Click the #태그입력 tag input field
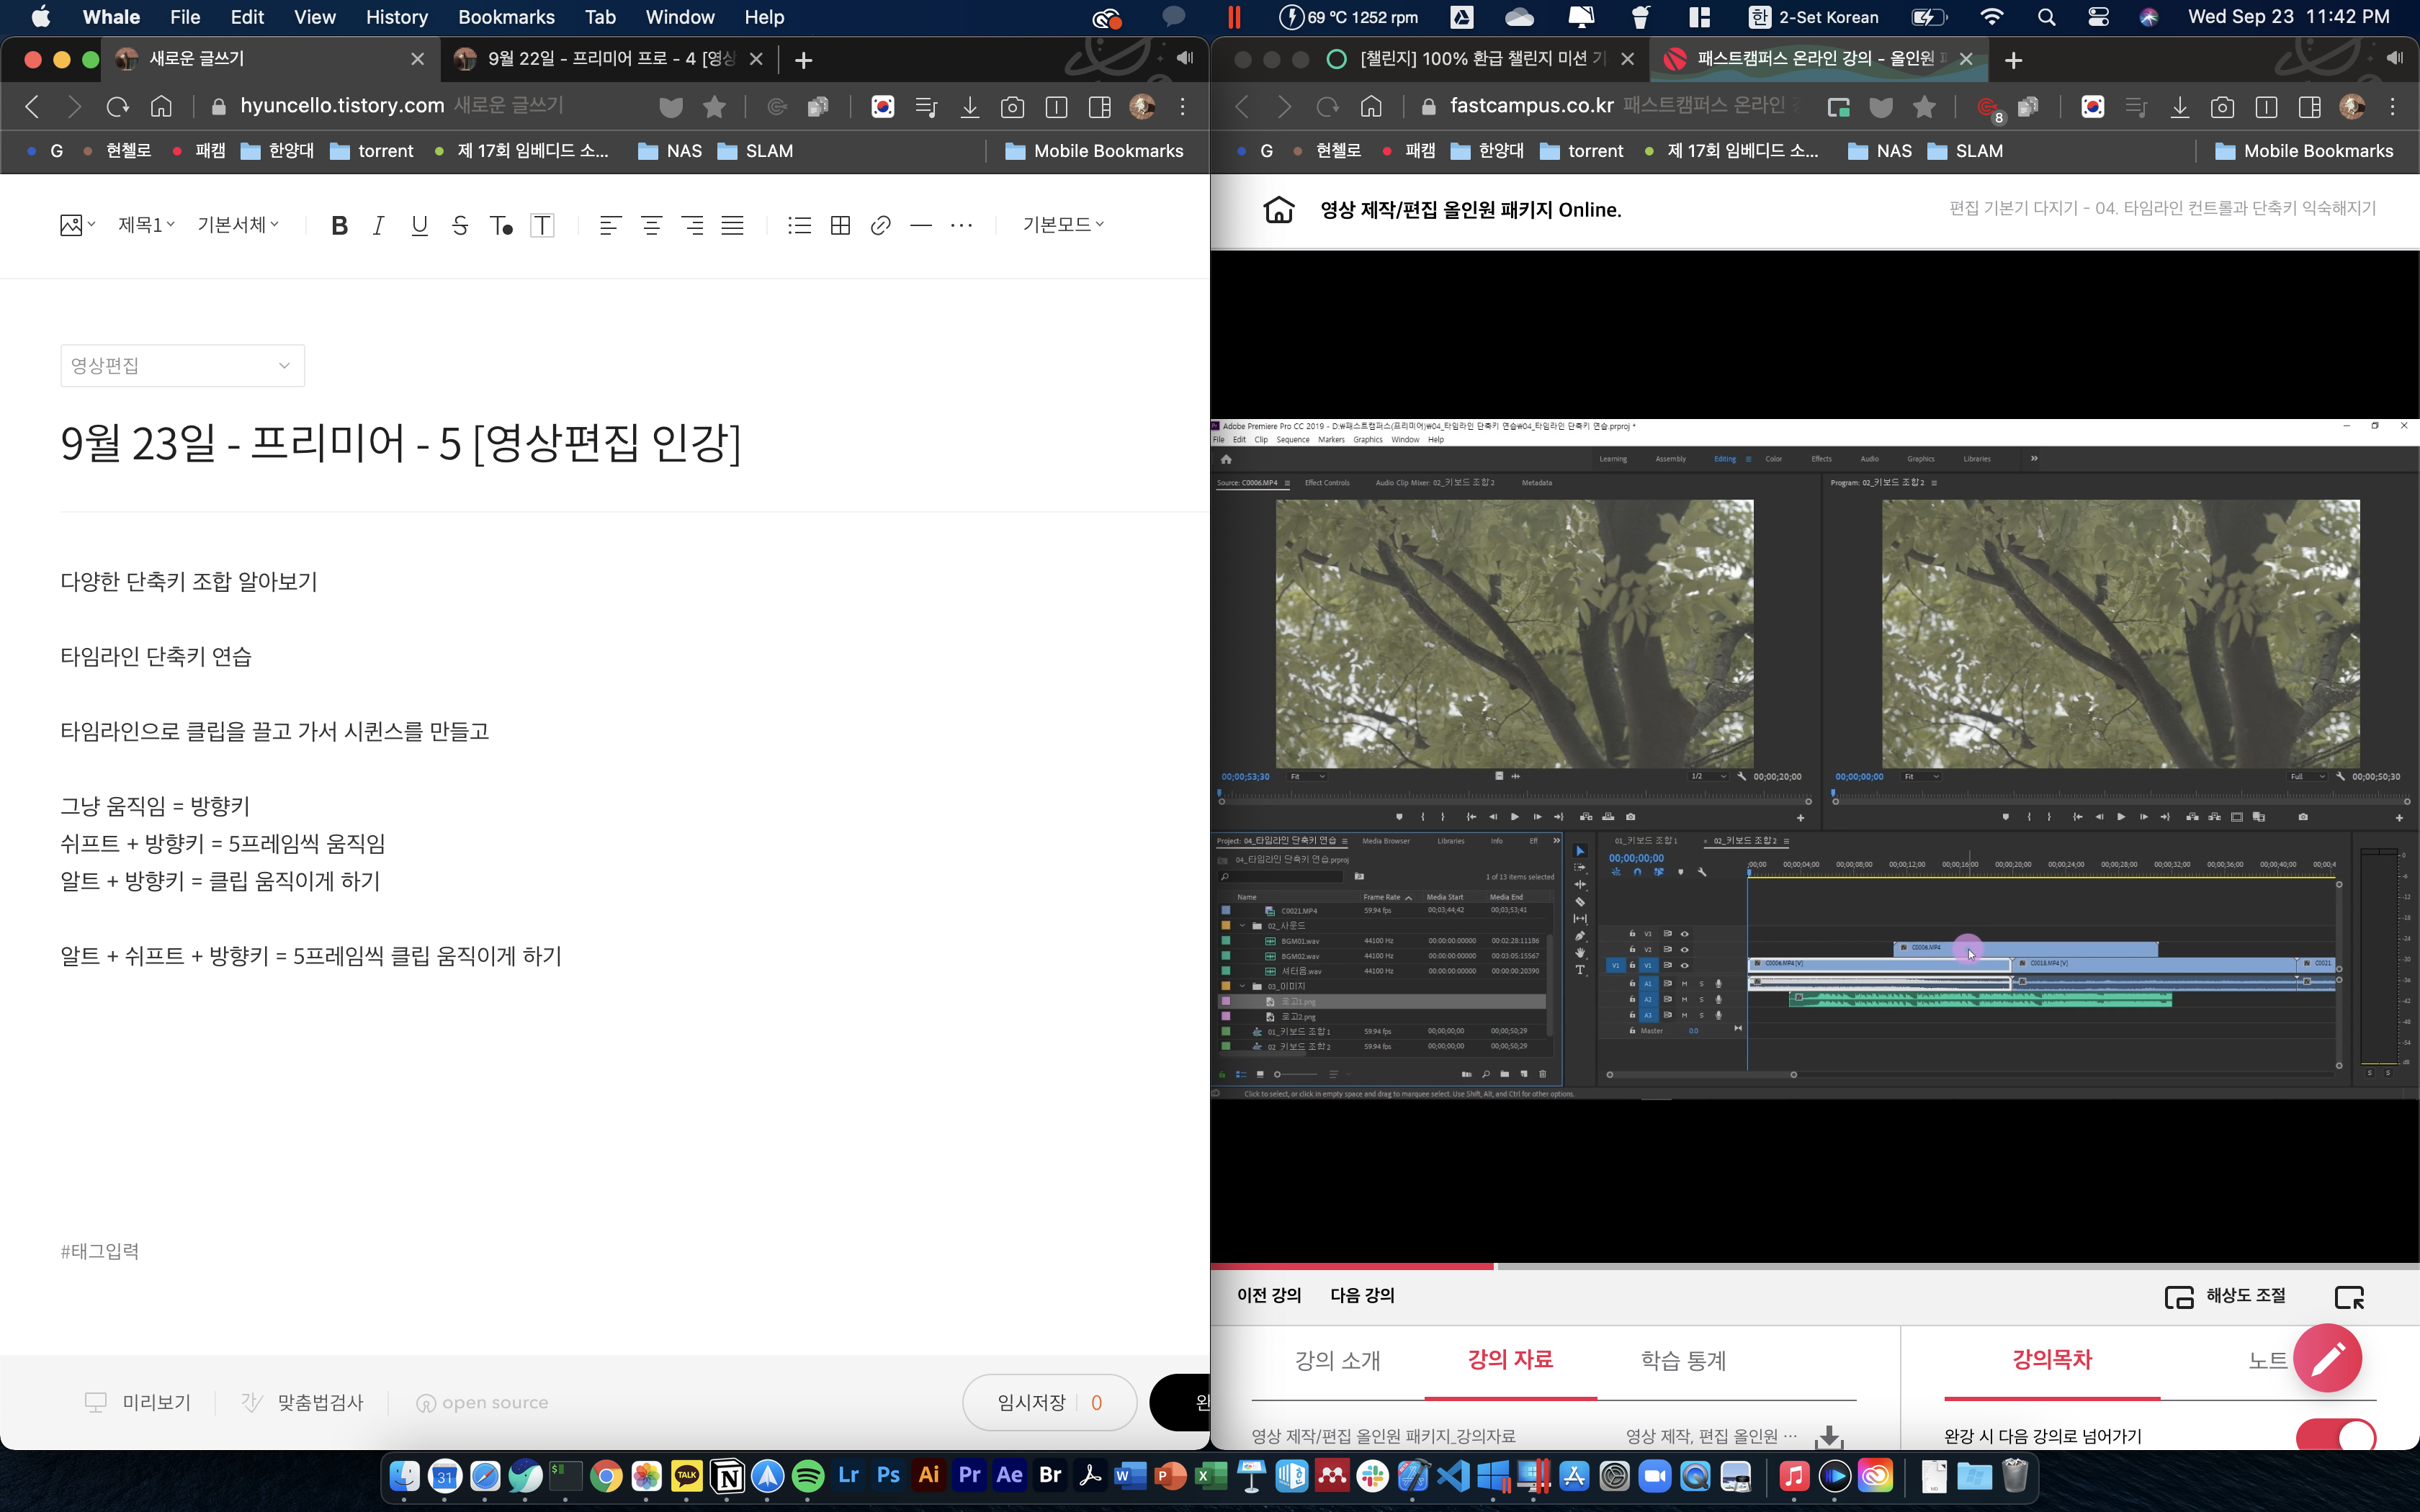Viewport: 2420px width, 1512px height. pyautogui.click(x=100, y=1251)
